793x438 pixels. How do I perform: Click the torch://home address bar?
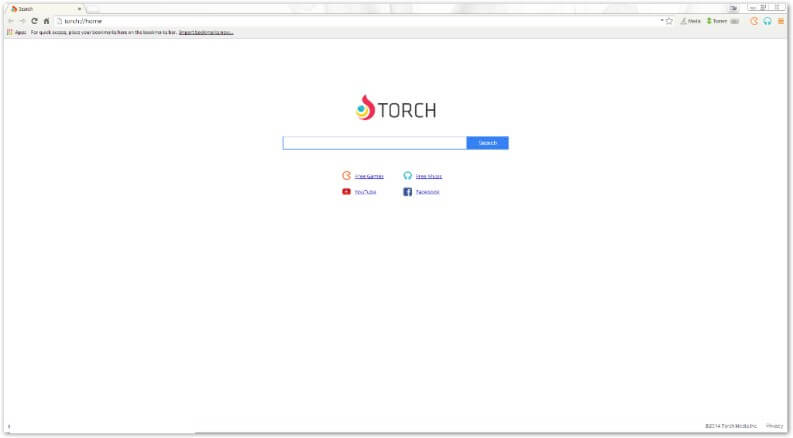(x=357, y=21)
